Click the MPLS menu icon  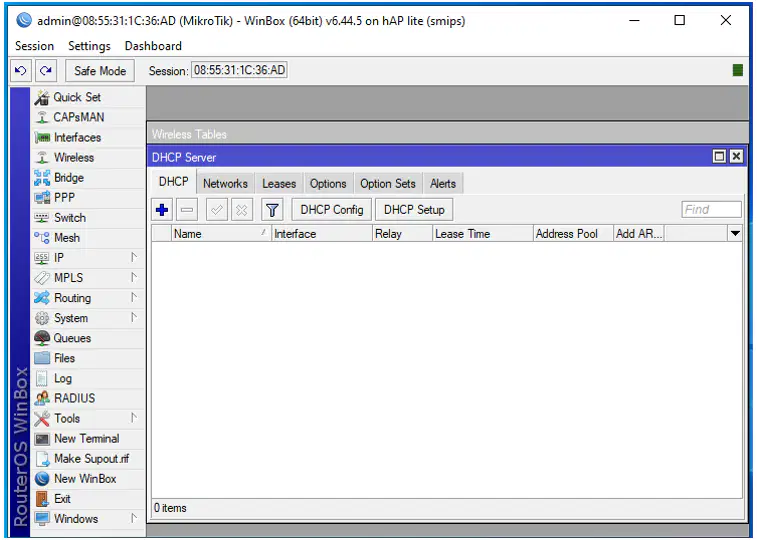42,278
